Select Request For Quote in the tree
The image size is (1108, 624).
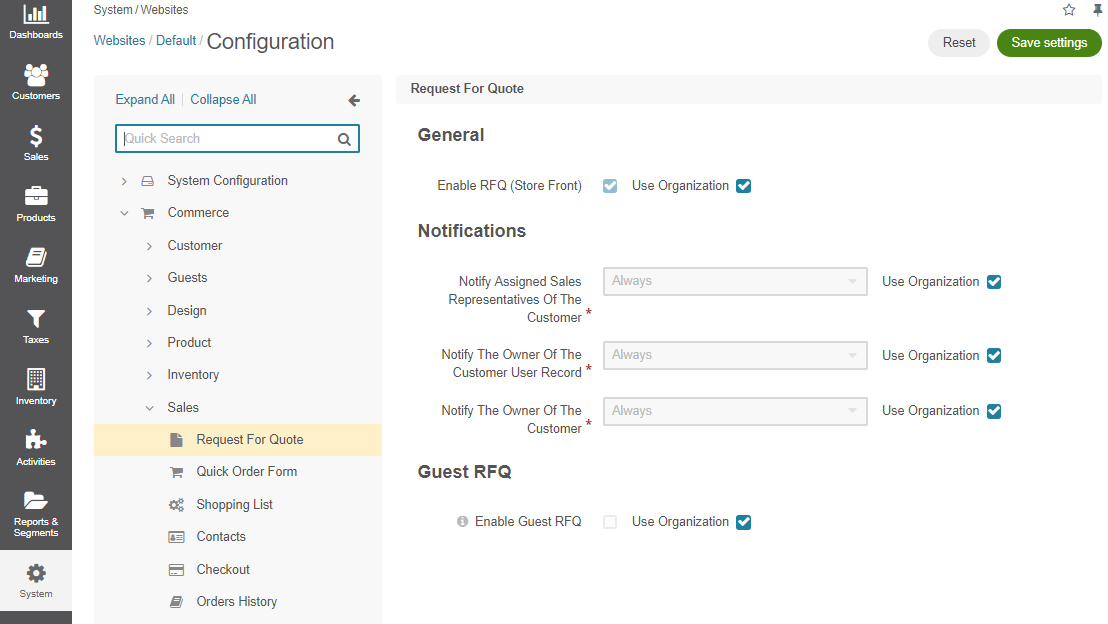point(238,440)
